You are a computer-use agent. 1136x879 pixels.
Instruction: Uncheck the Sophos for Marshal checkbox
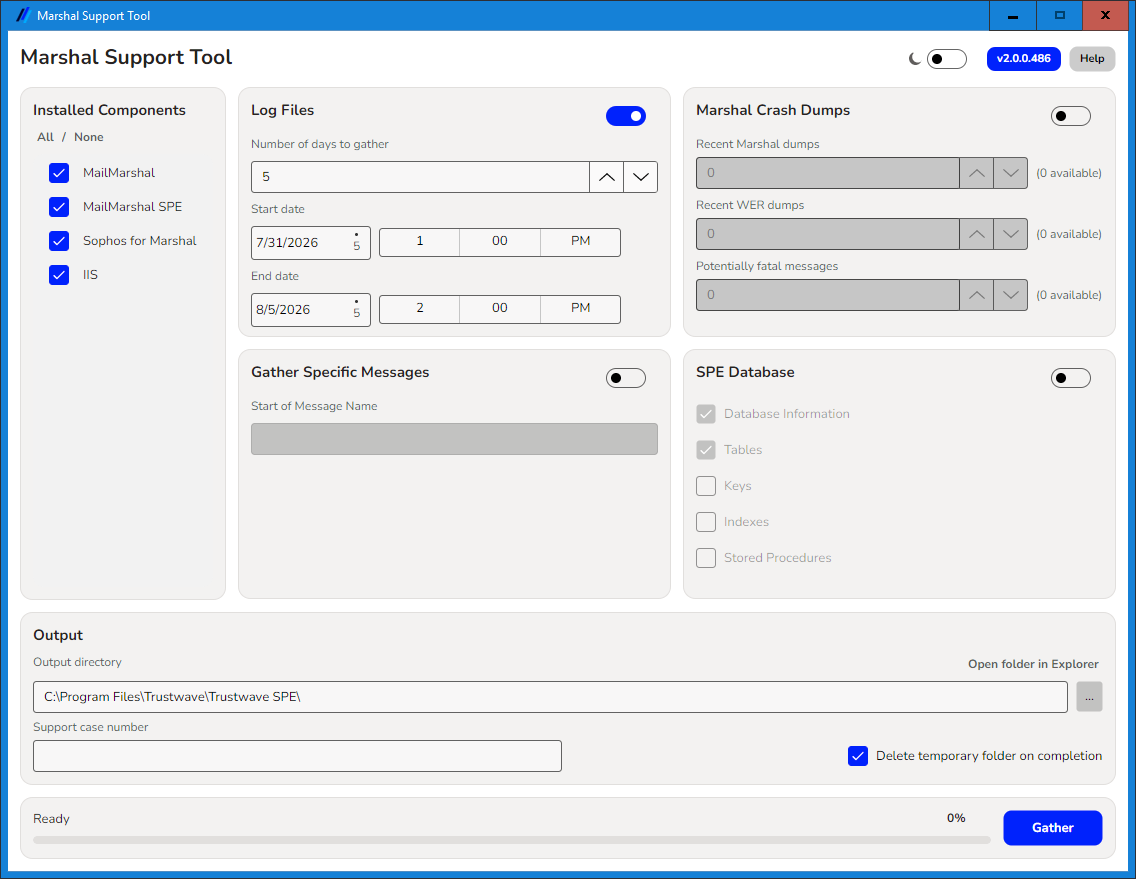pyautogui.click(x=59, y=241)
